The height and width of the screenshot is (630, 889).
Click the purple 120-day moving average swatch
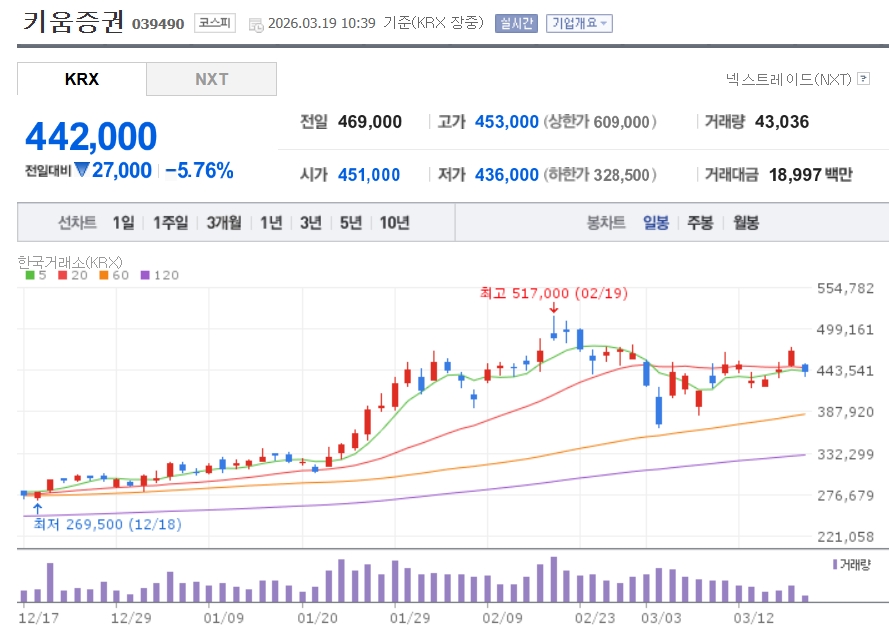pyautogui.click(x=146, y=275)
